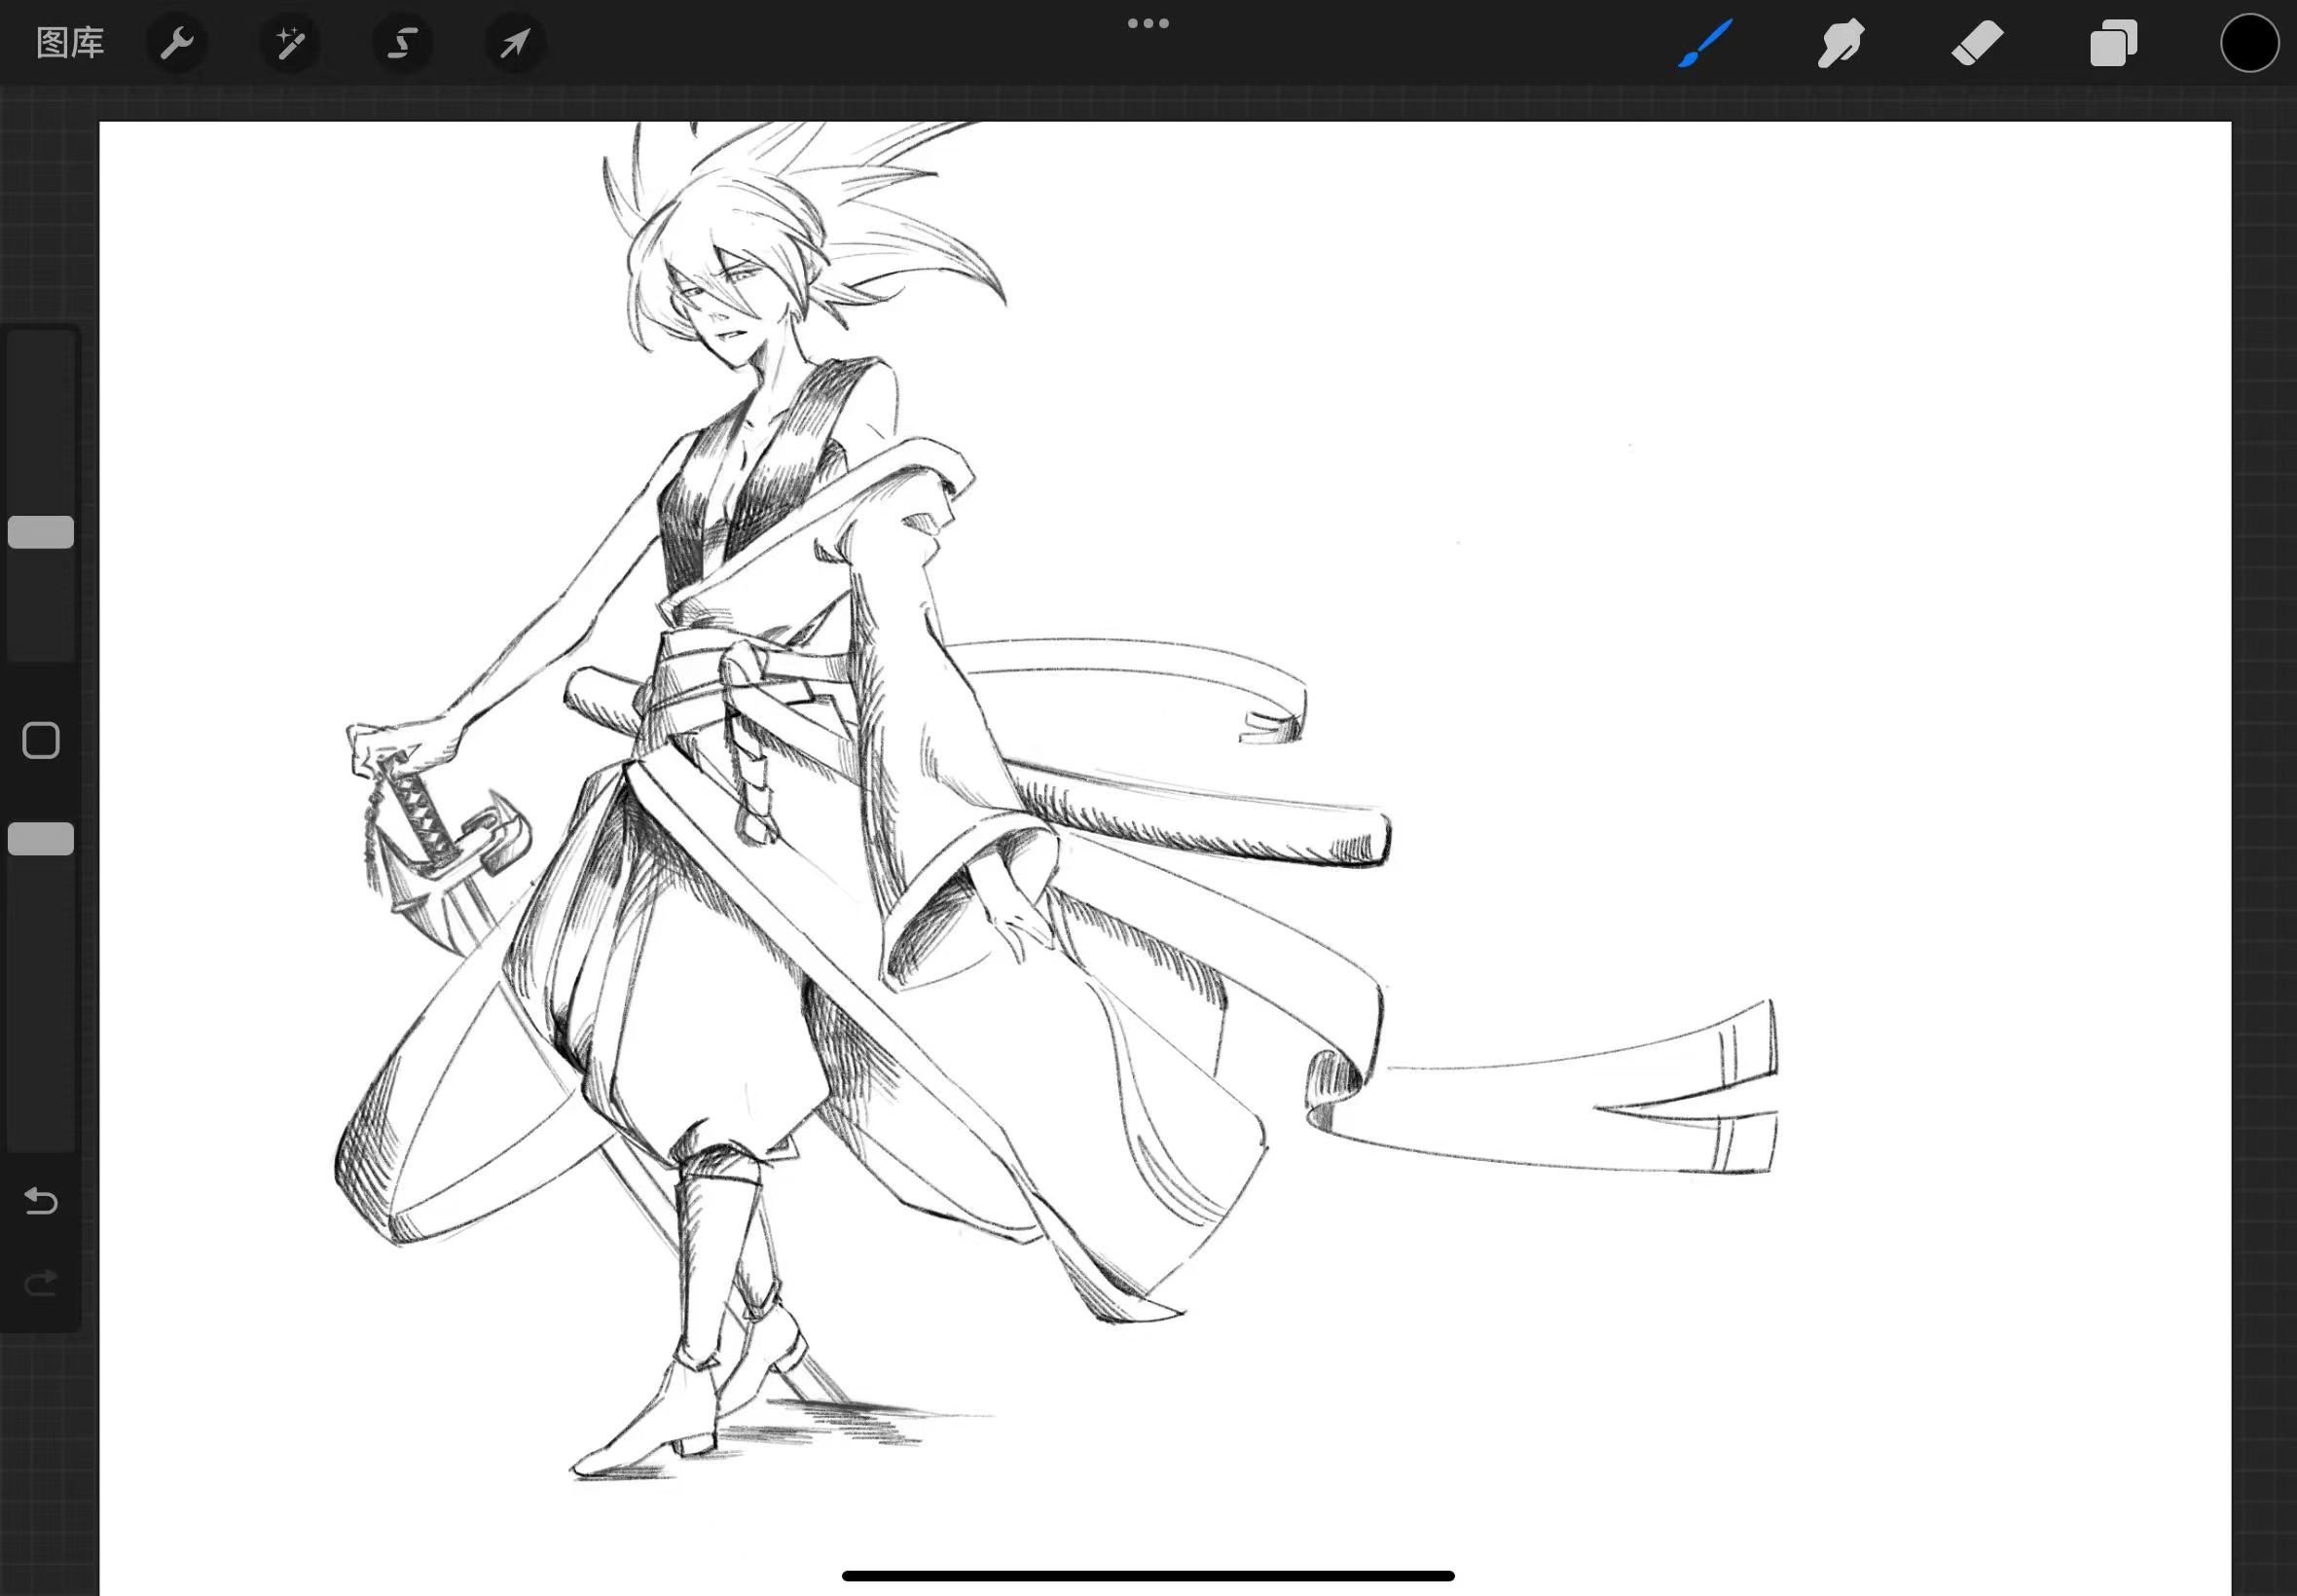This screenshot has height=1596, width=2297.
Task: Redo with the dimmed redo arrow
Action: tap(41, 1283)
